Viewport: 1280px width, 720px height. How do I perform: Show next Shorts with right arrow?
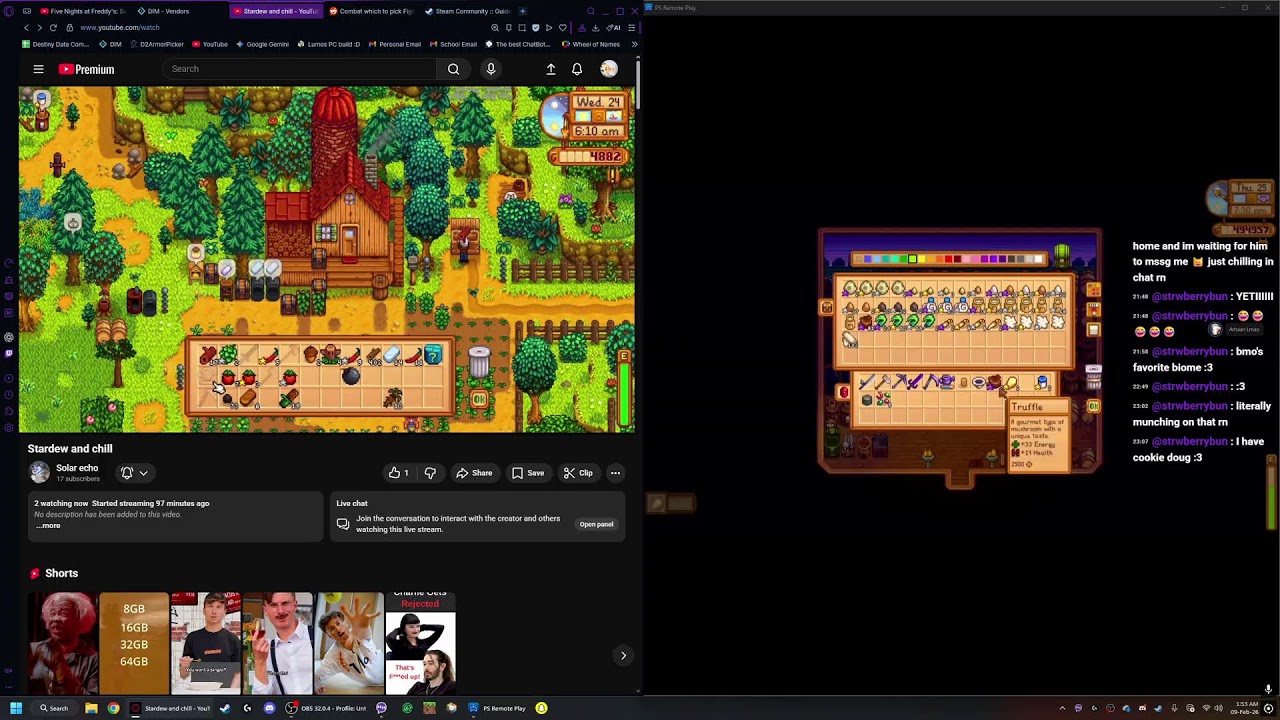coord(623,656)
